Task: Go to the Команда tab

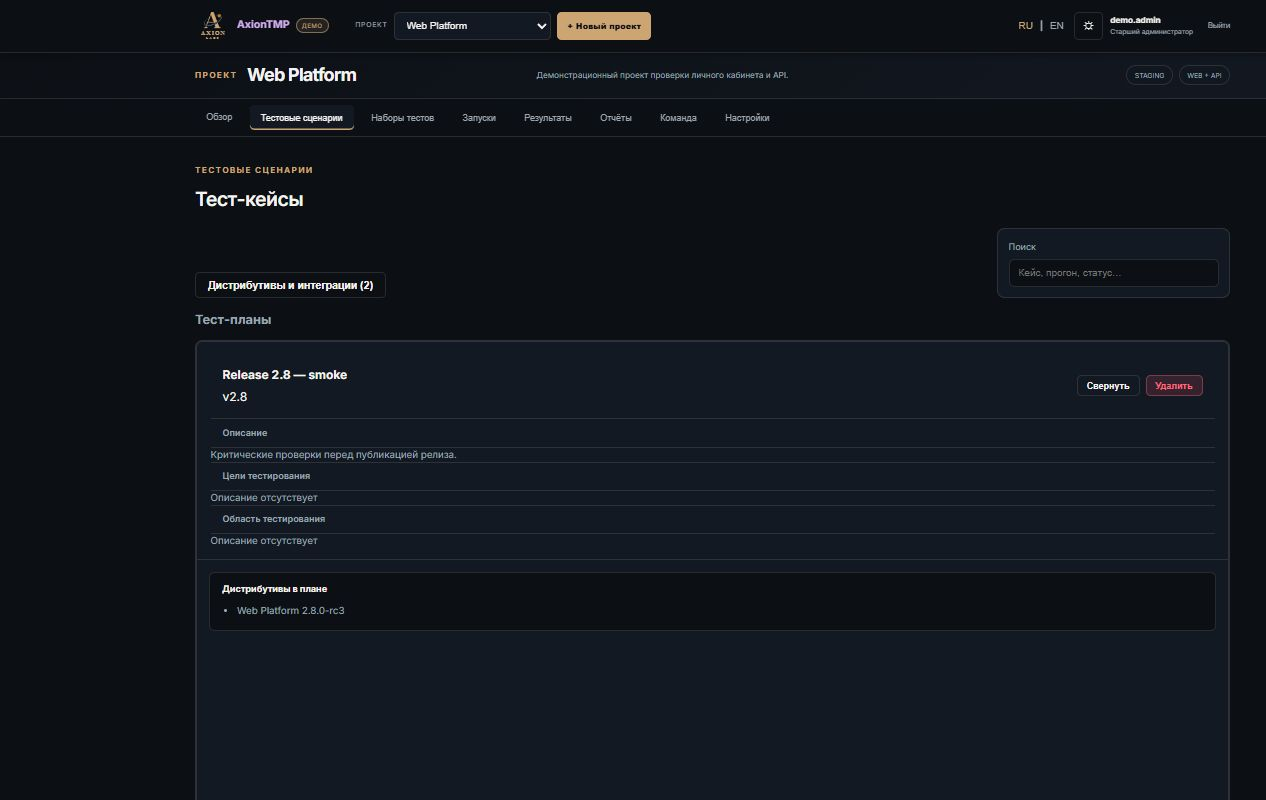Action: [678, 118]
